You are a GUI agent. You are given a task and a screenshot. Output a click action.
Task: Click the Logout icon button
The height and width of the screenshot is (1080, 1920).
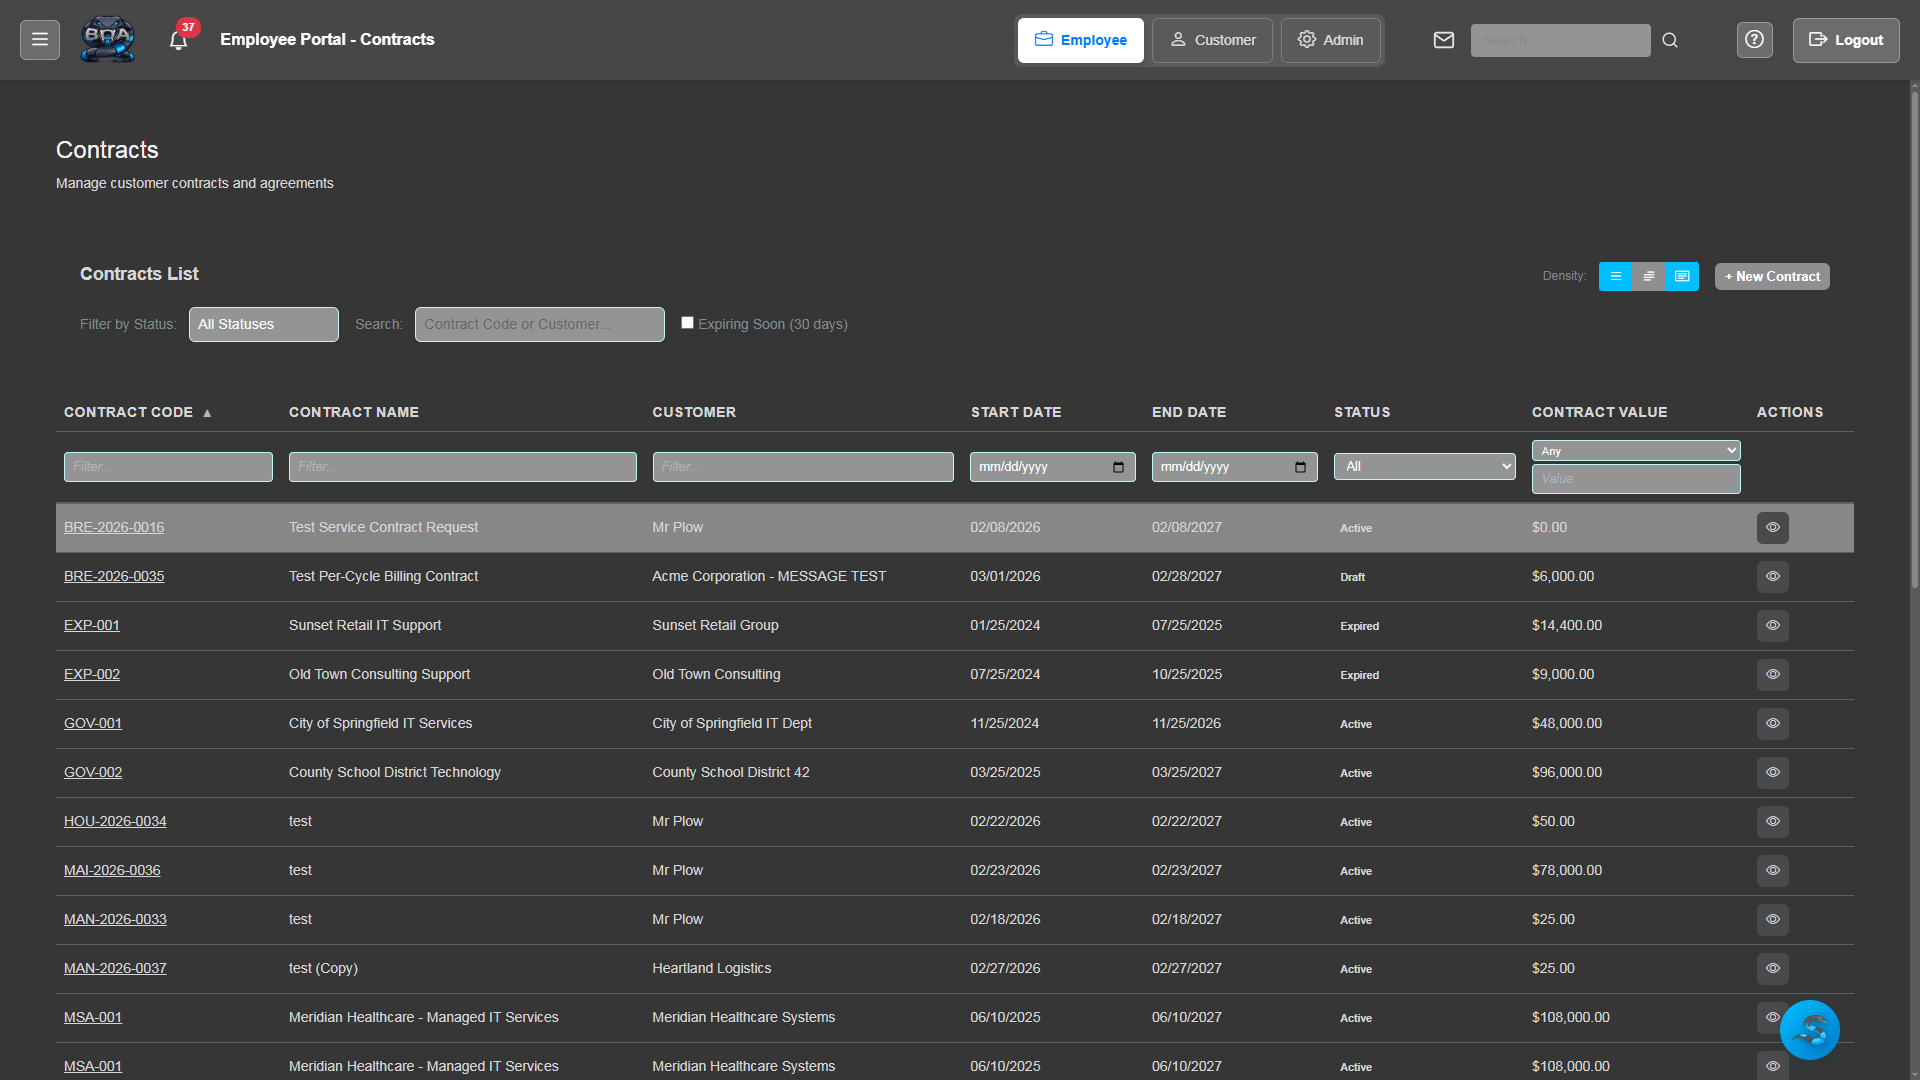(1845, 40)
